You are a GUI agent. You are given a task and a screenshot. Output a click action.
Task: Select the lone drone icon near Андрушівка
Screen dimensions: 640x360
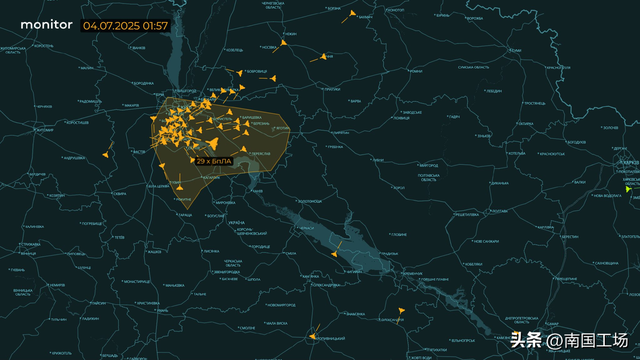[106, 154]
